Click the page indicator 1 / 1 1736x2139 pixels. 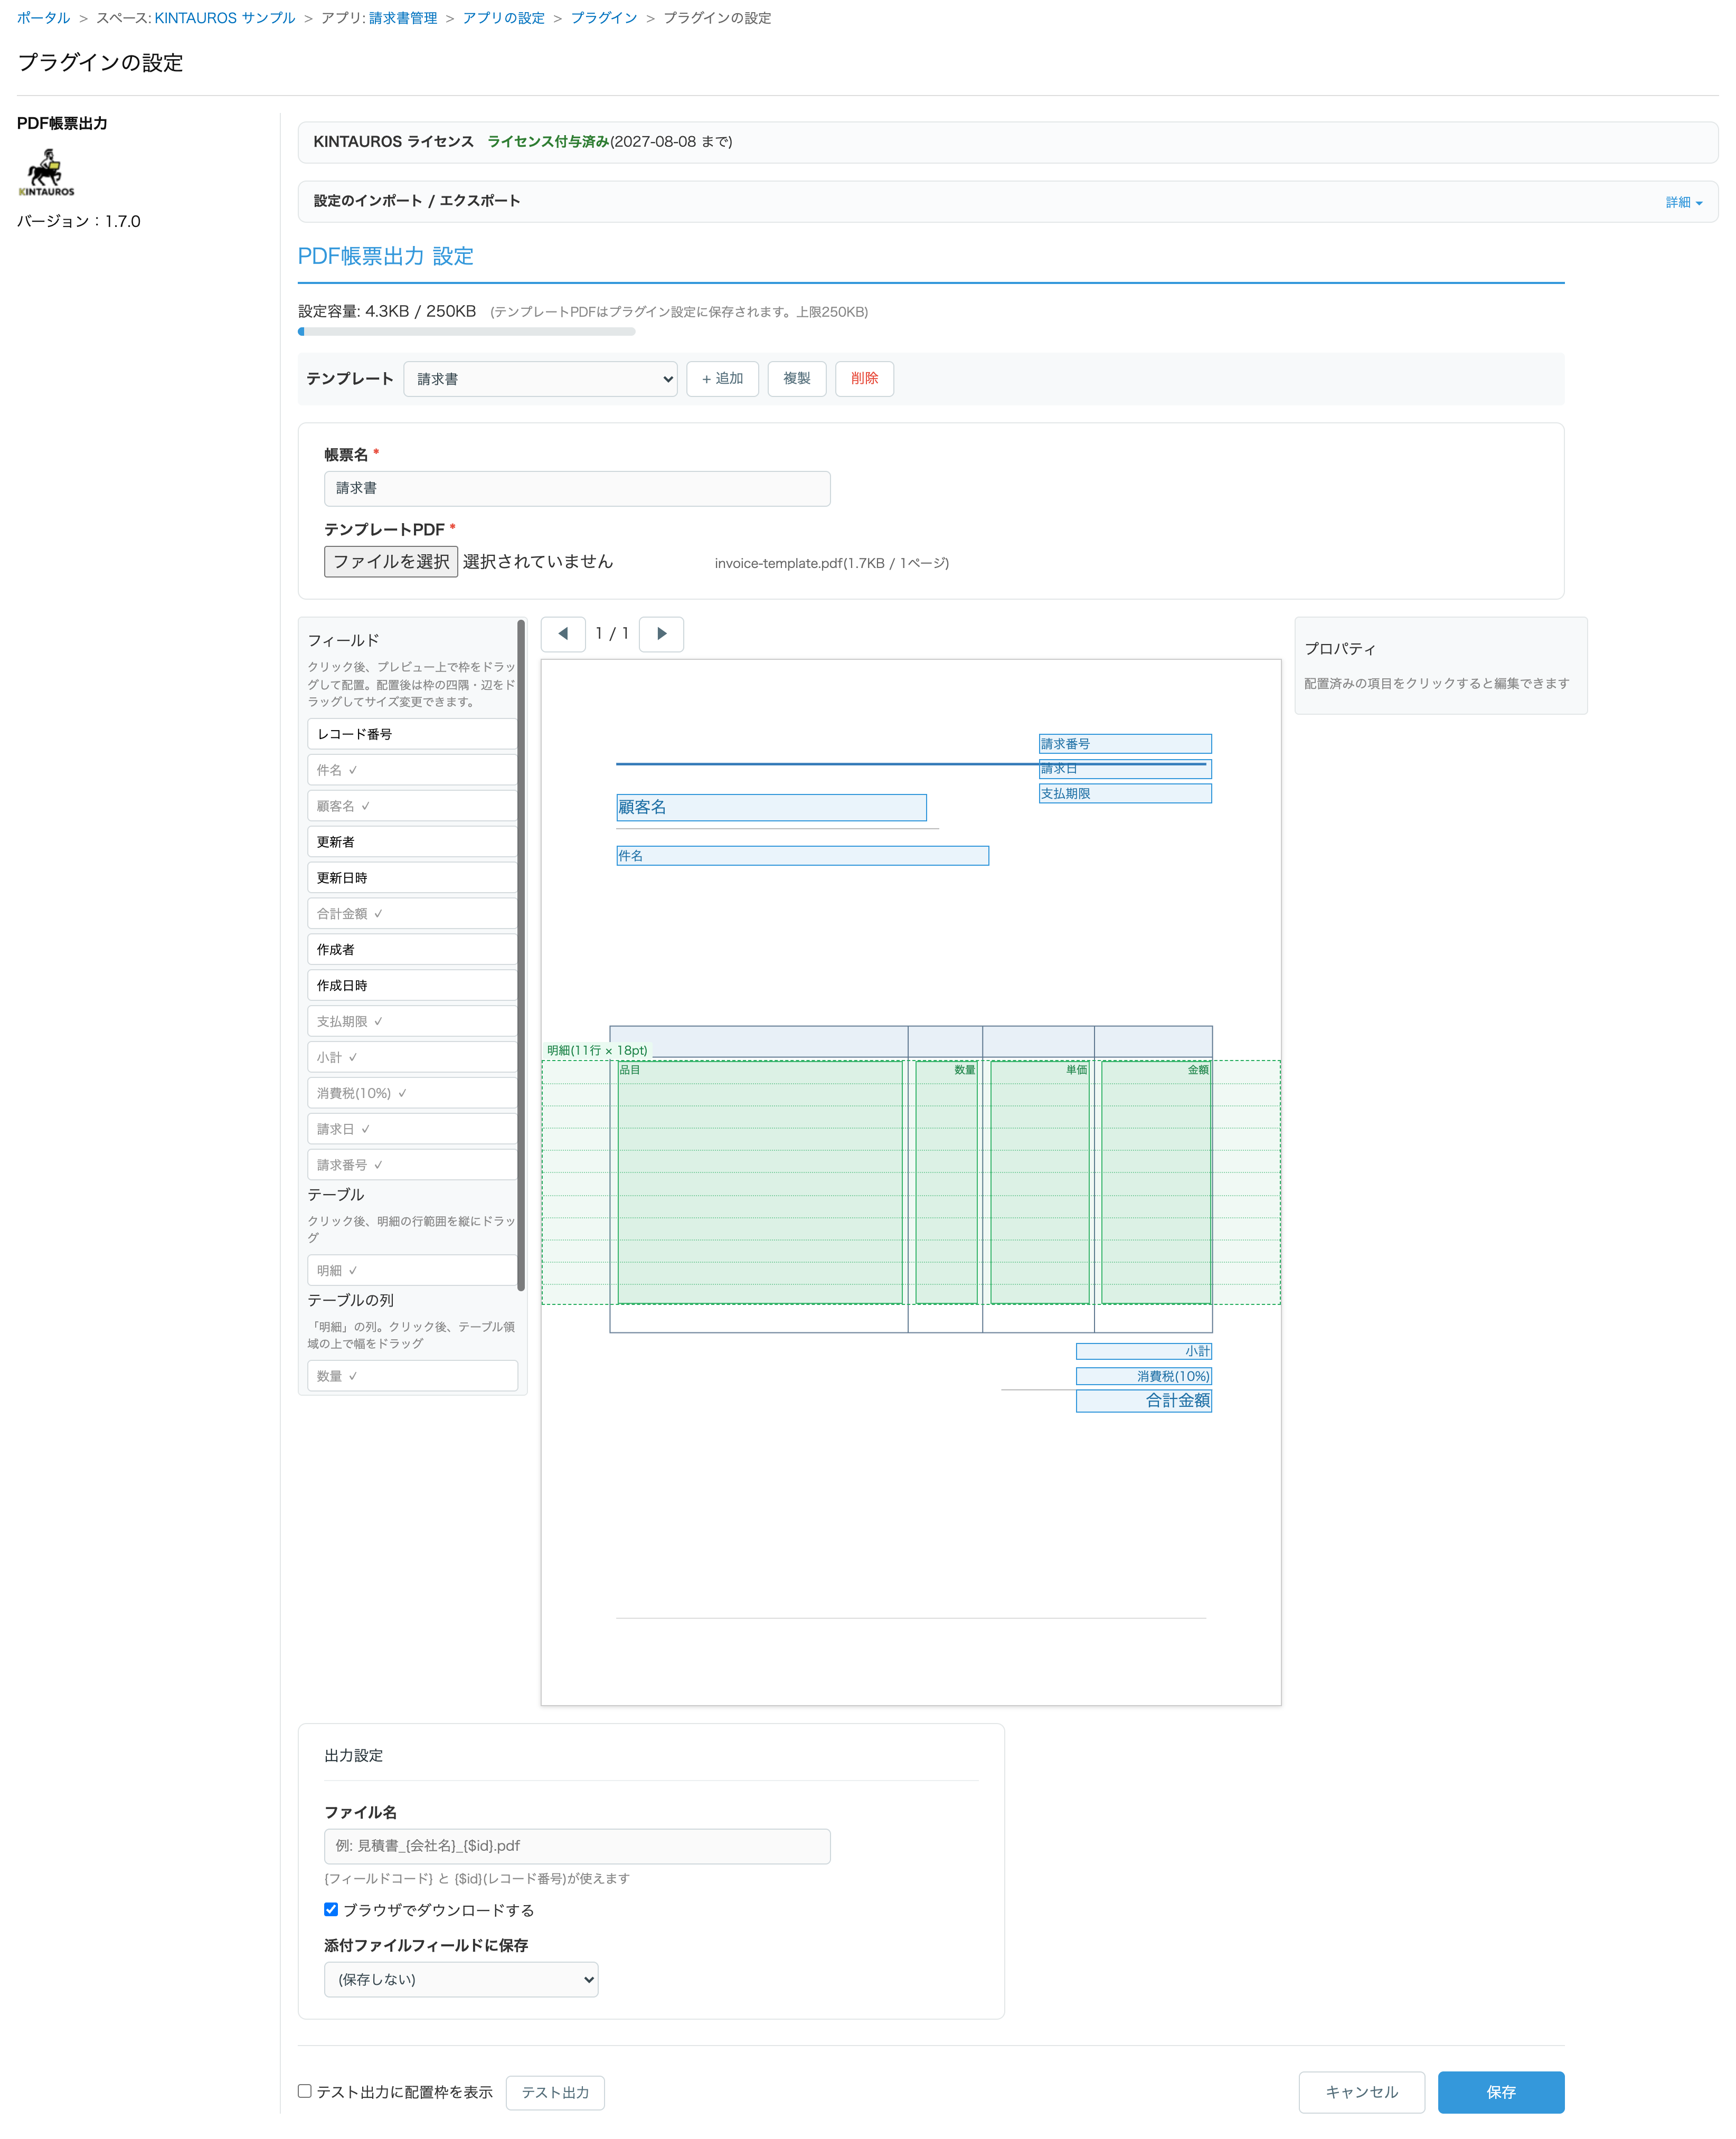tap(612, 634)
